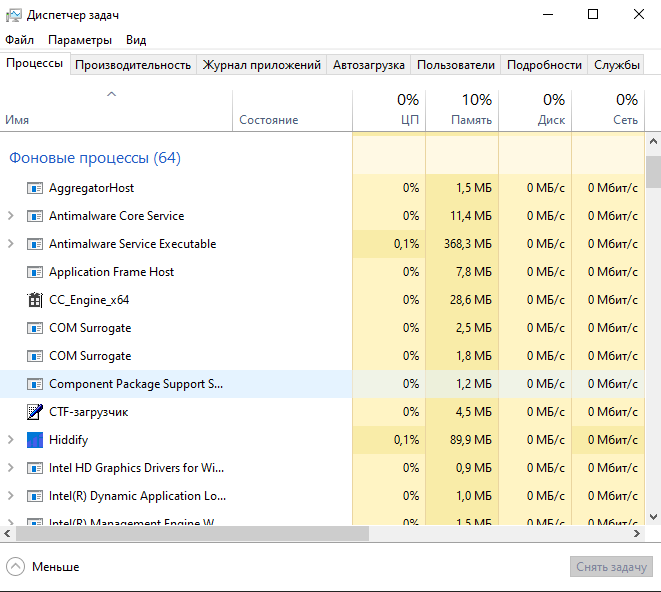The height and width of the screenshot is (592, 661).
Task: Click the horizontal scrollbar left arrow
Action: [x=7, y=533]
